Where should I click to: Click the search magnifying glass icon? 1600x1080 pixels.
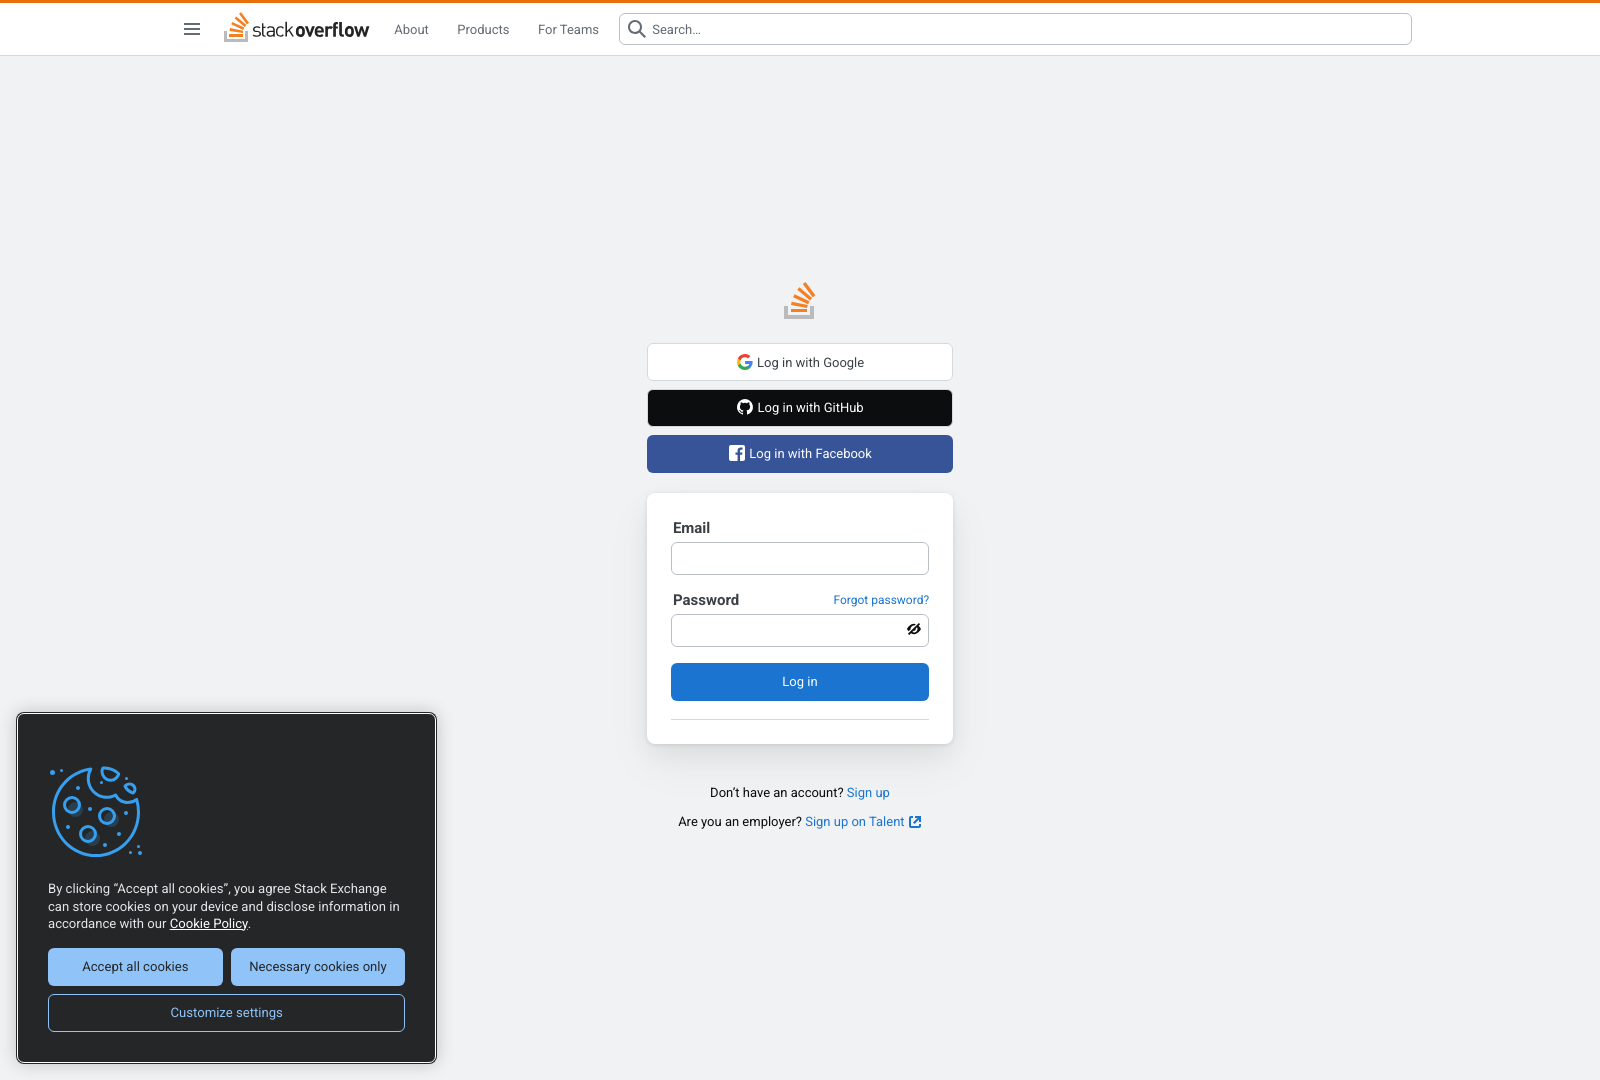pos(637,29)
